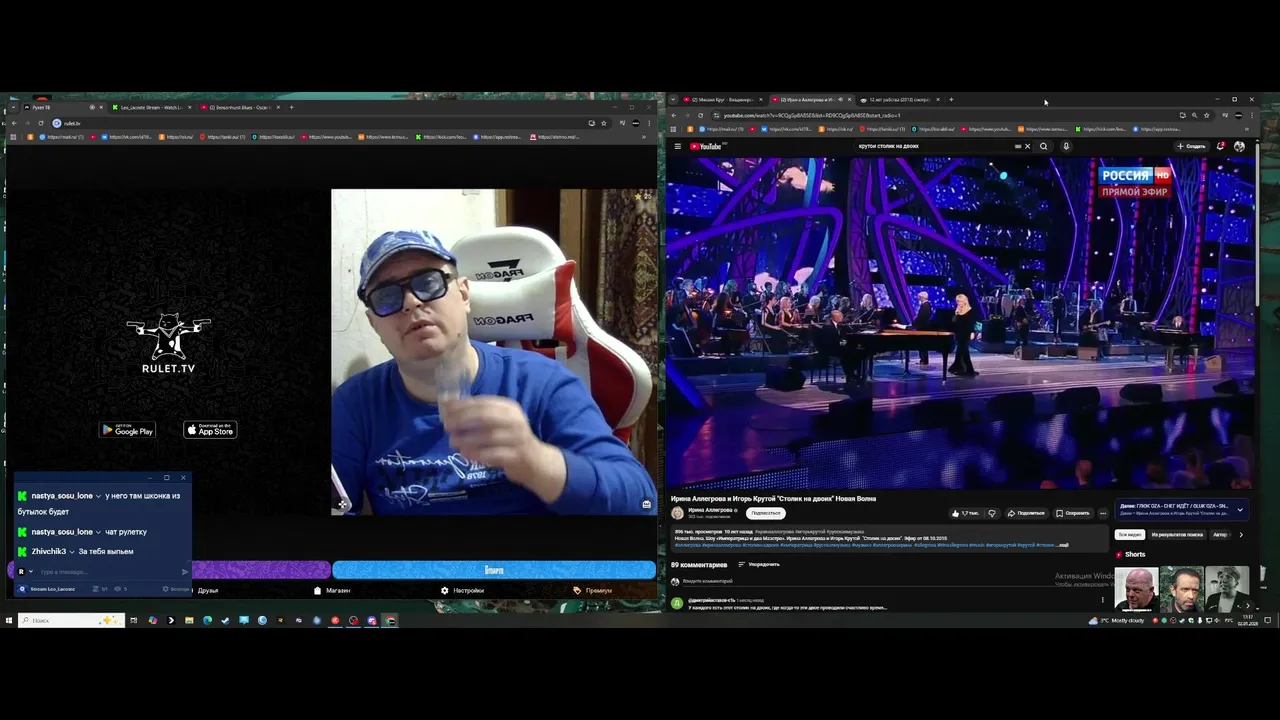1280x720 pixels.
Task: Show hidden bookmarks in YouTube window
Action: coord(1247,129)
